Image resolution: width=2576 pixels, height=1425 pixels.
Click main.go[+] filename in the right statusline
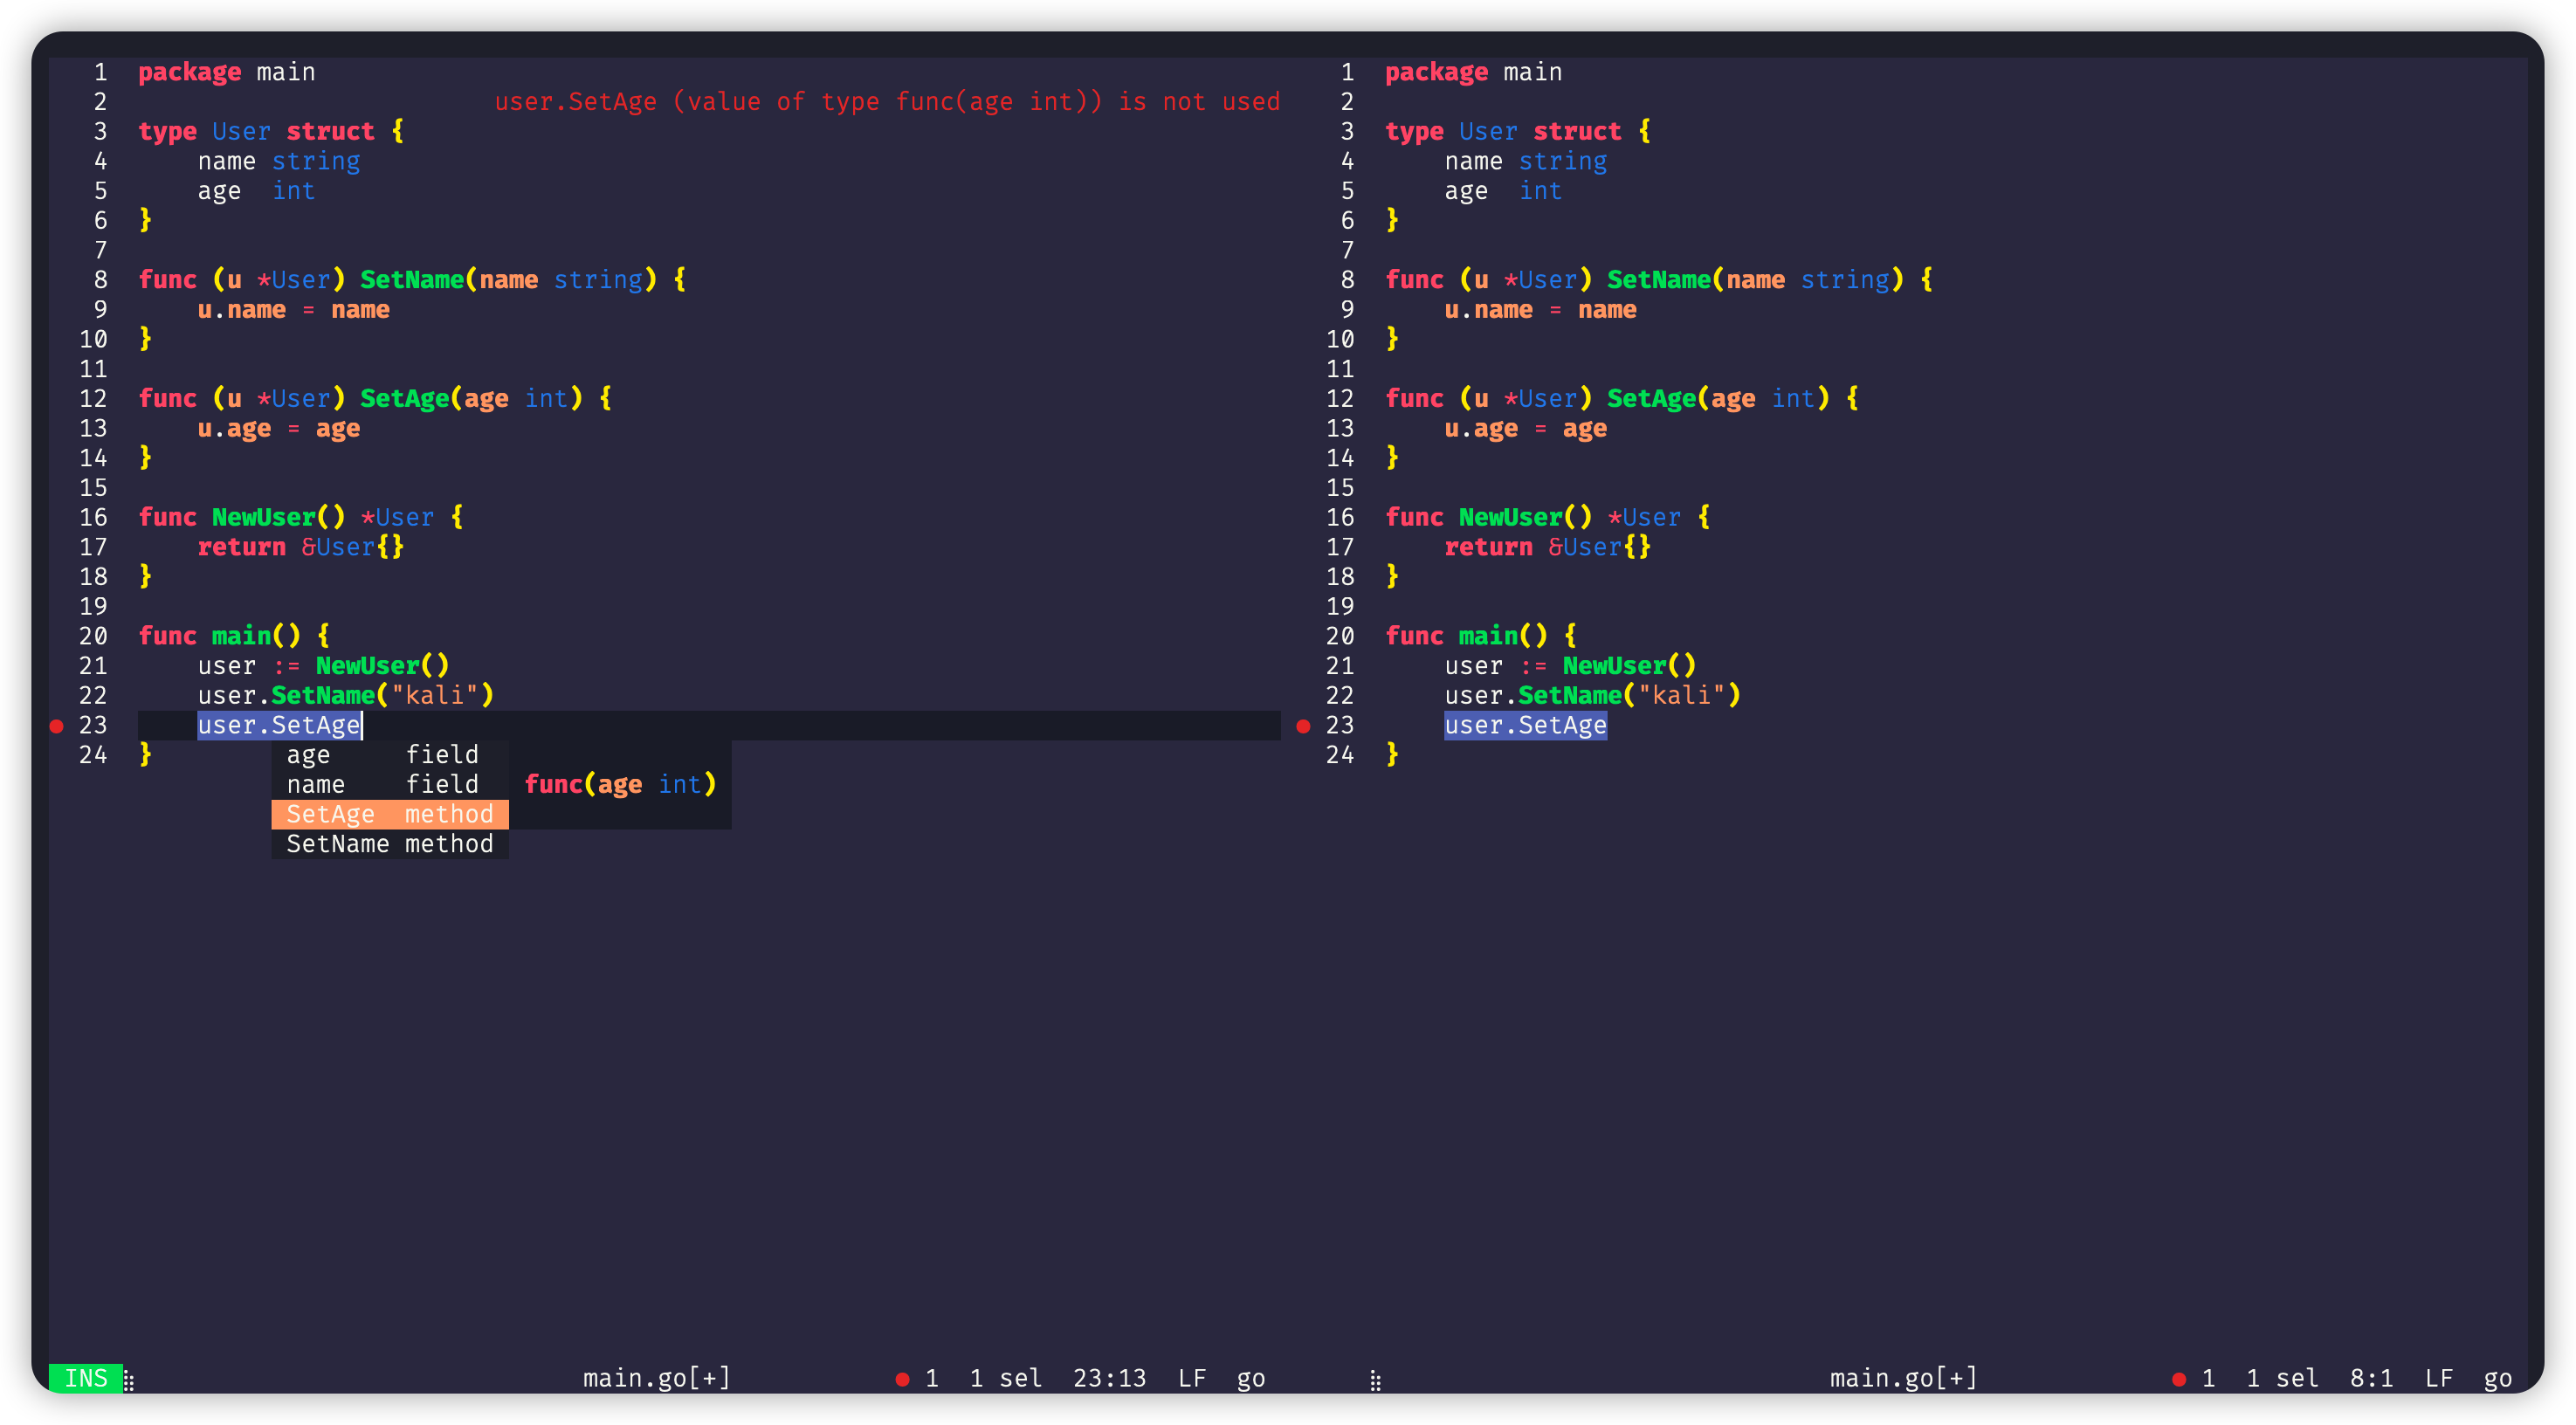click(x=1903, y=1378)
